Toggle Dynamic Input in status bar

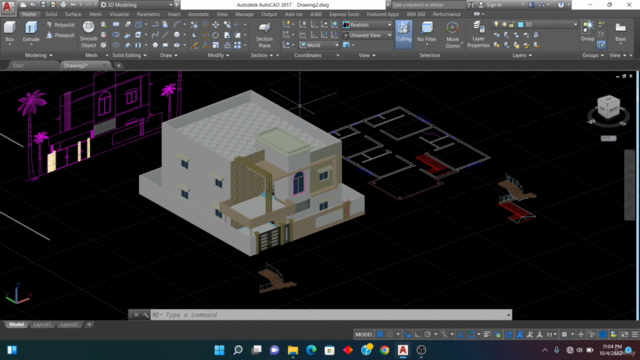pos(407,334)
